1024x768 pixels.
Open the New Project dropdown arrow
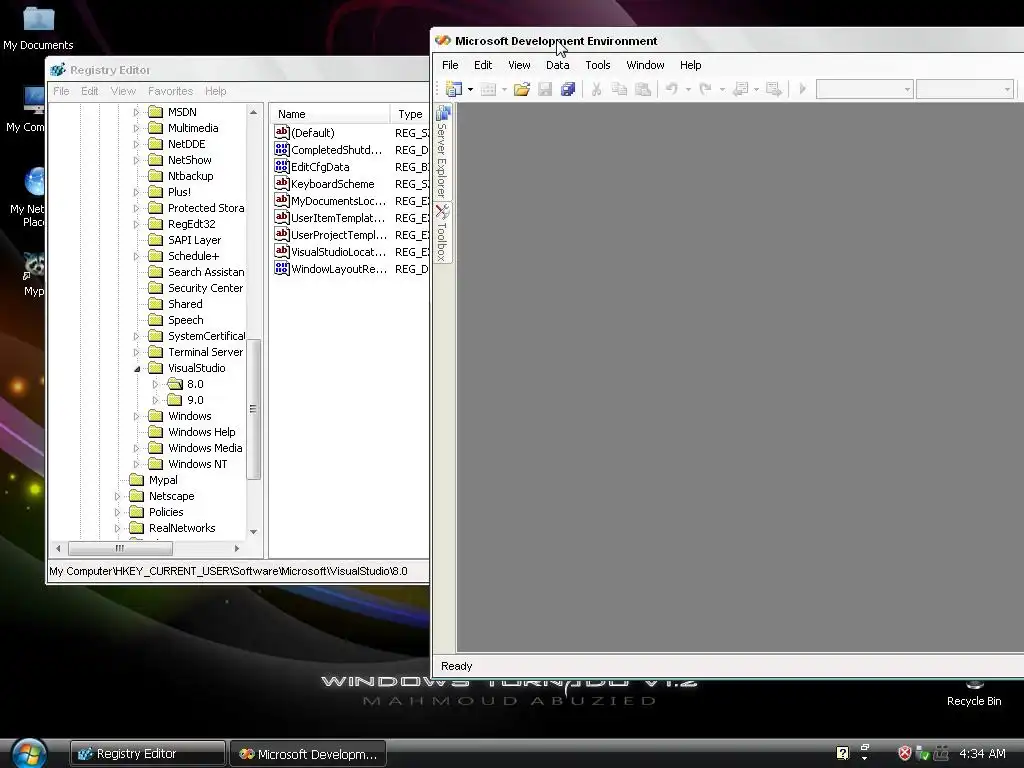(x=470, y=89)
